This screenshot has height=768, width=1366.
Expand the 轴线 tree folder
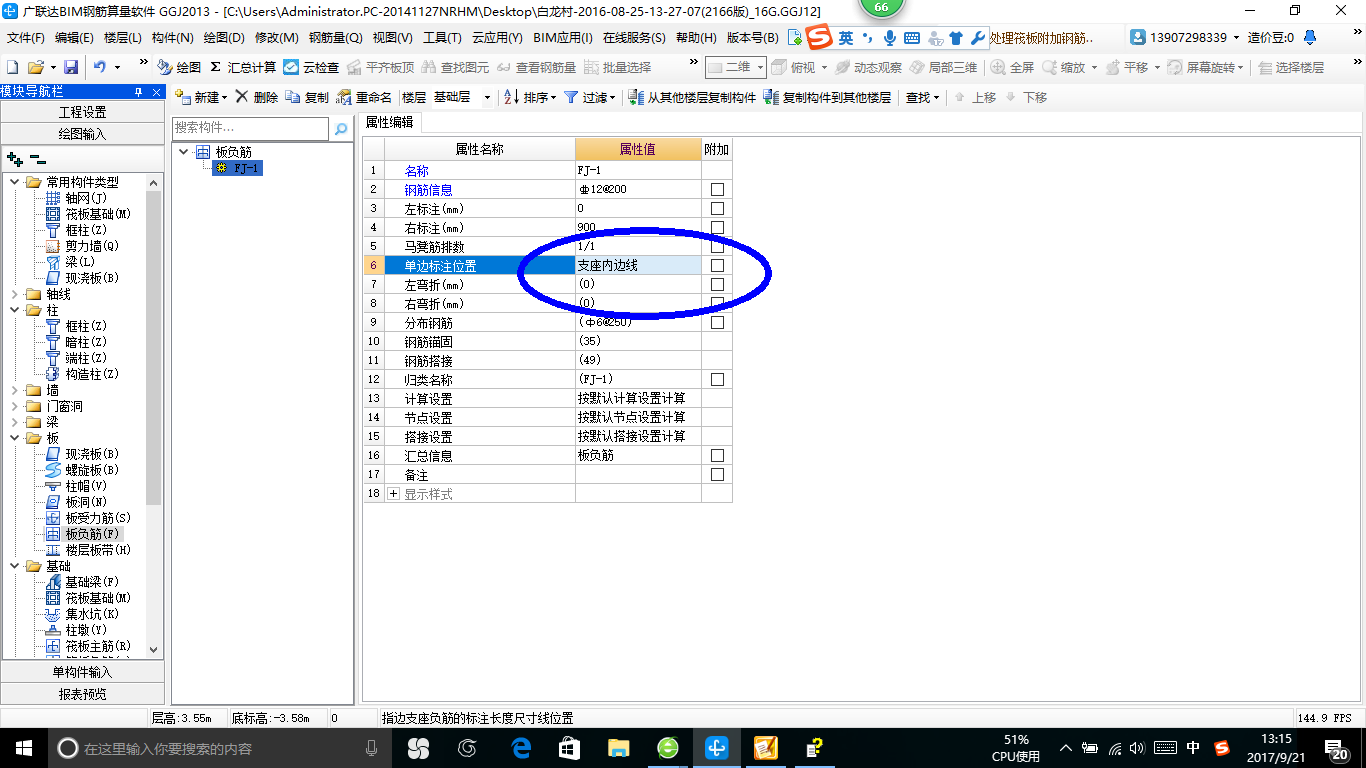tap(15, 294)
